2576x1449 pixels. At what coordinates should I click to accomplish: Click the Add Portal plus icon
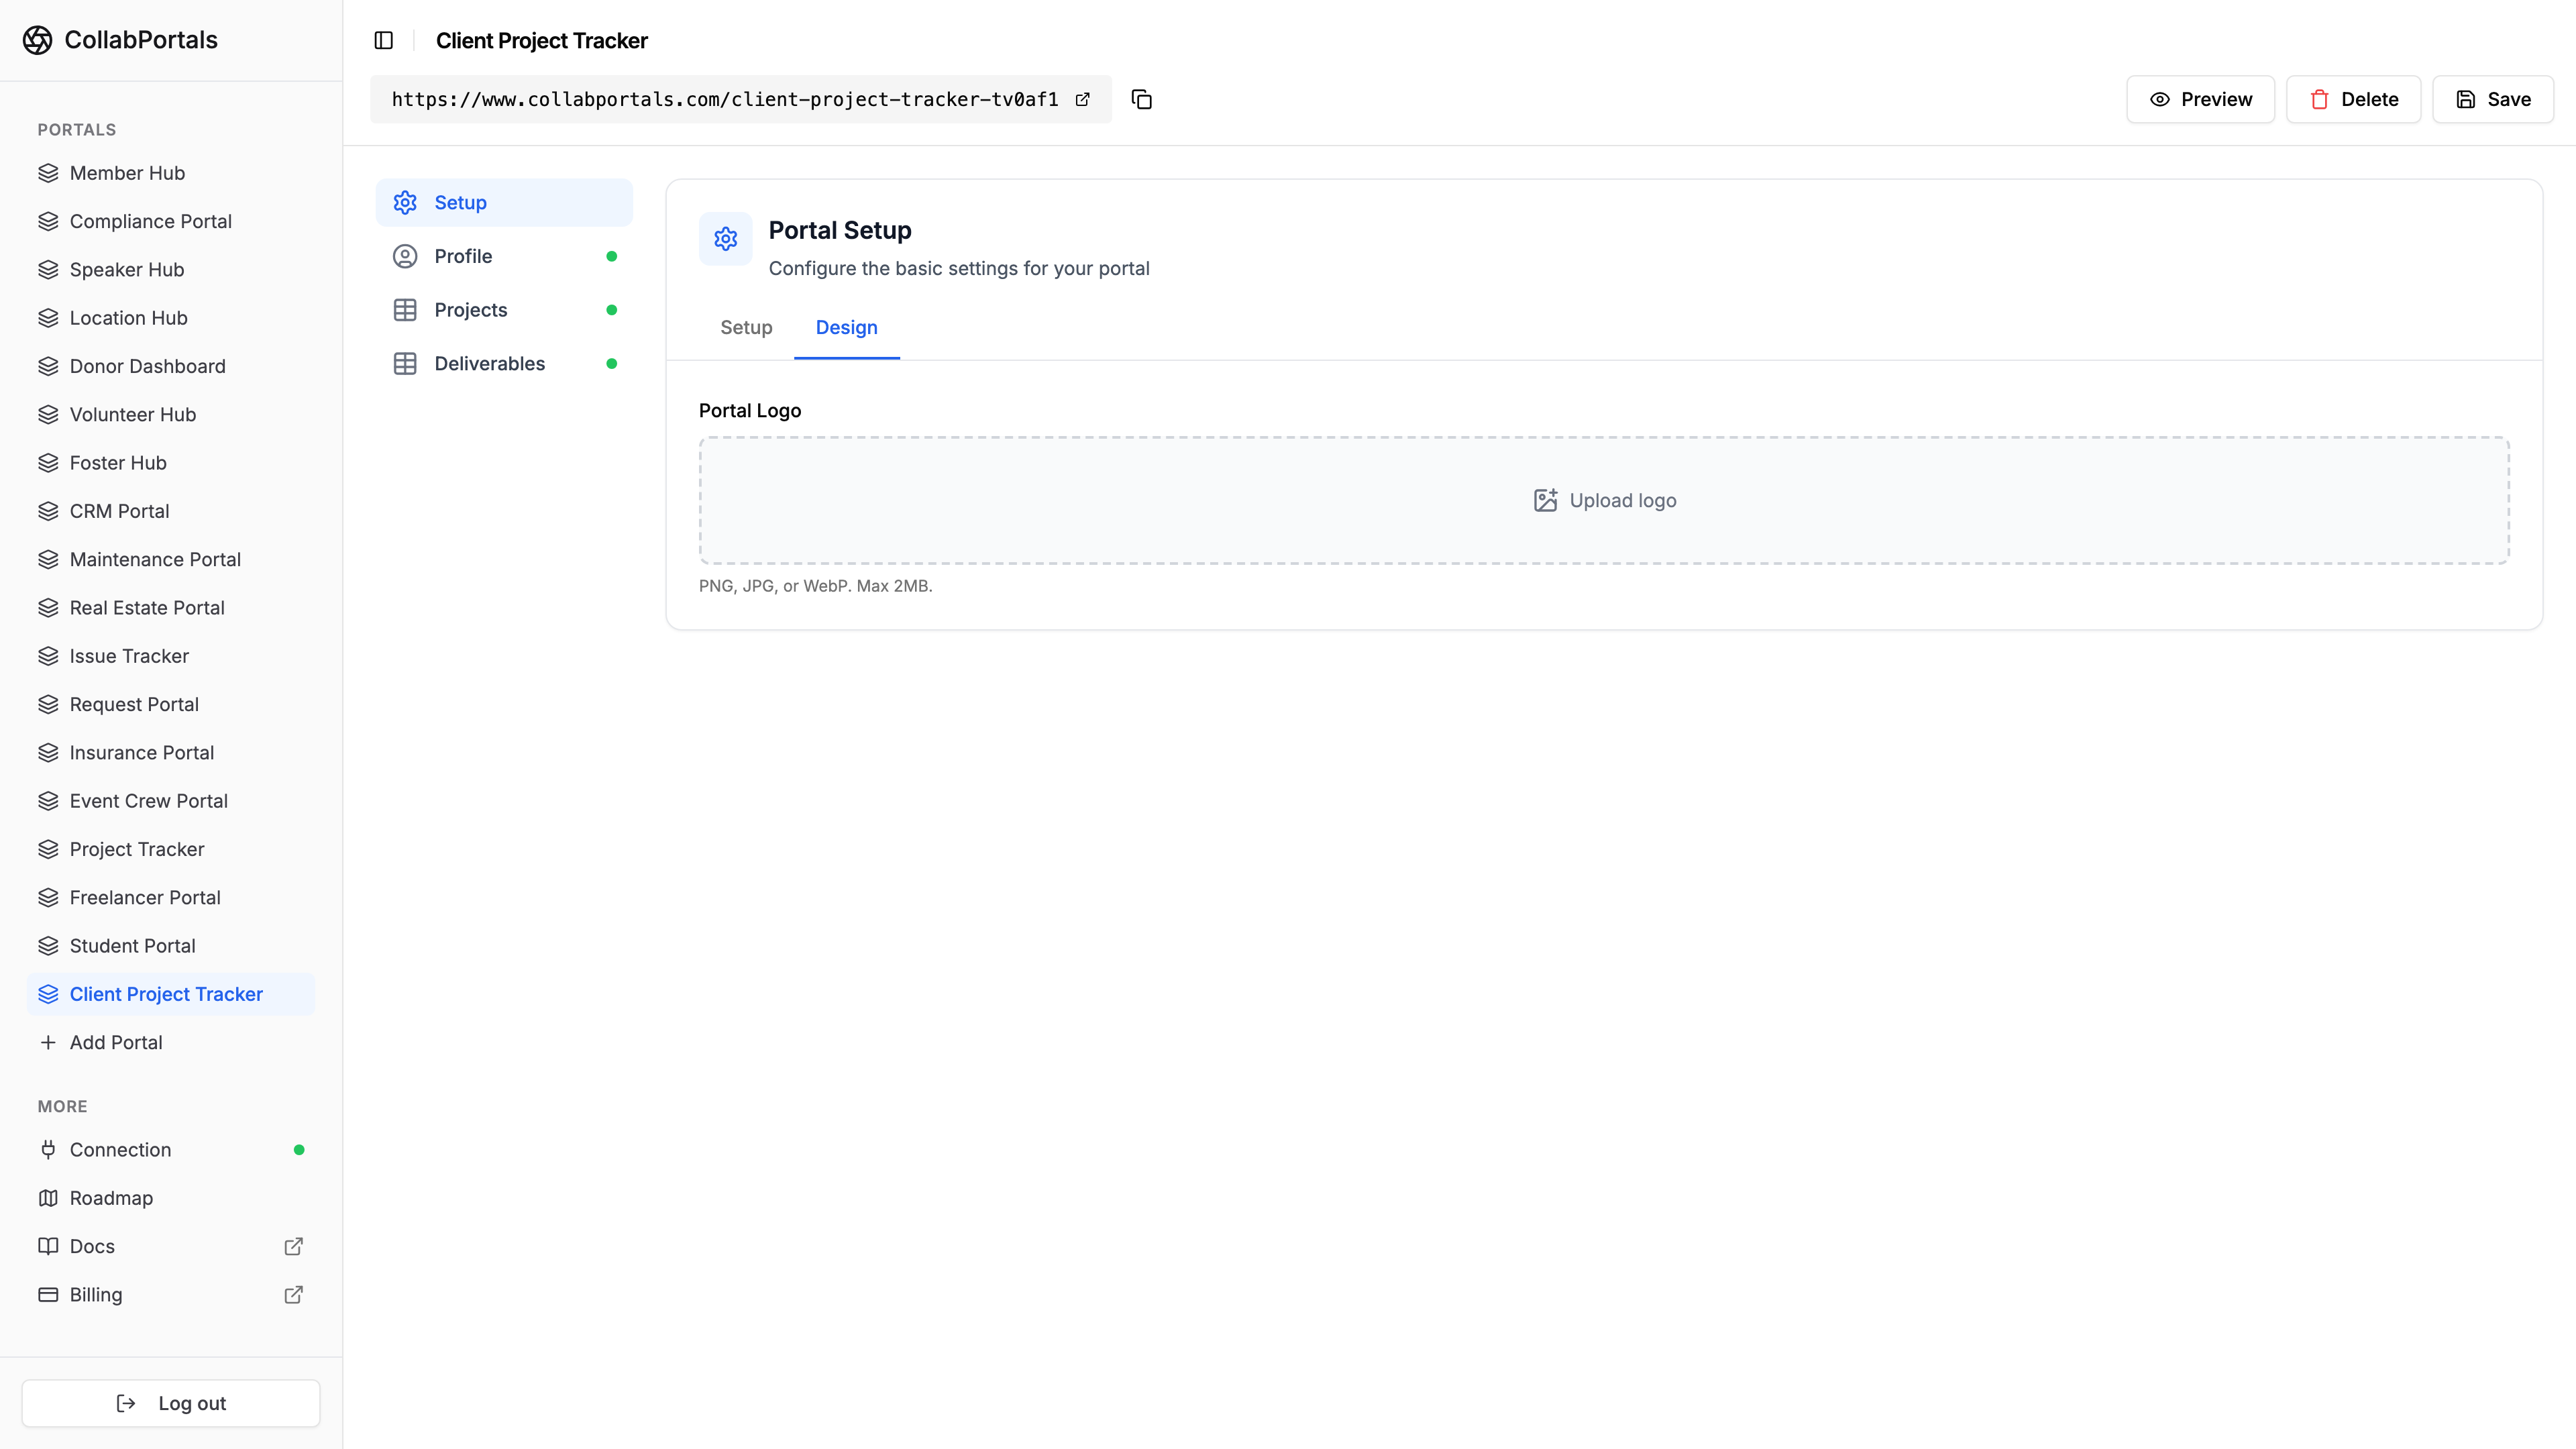point(48,1042)
